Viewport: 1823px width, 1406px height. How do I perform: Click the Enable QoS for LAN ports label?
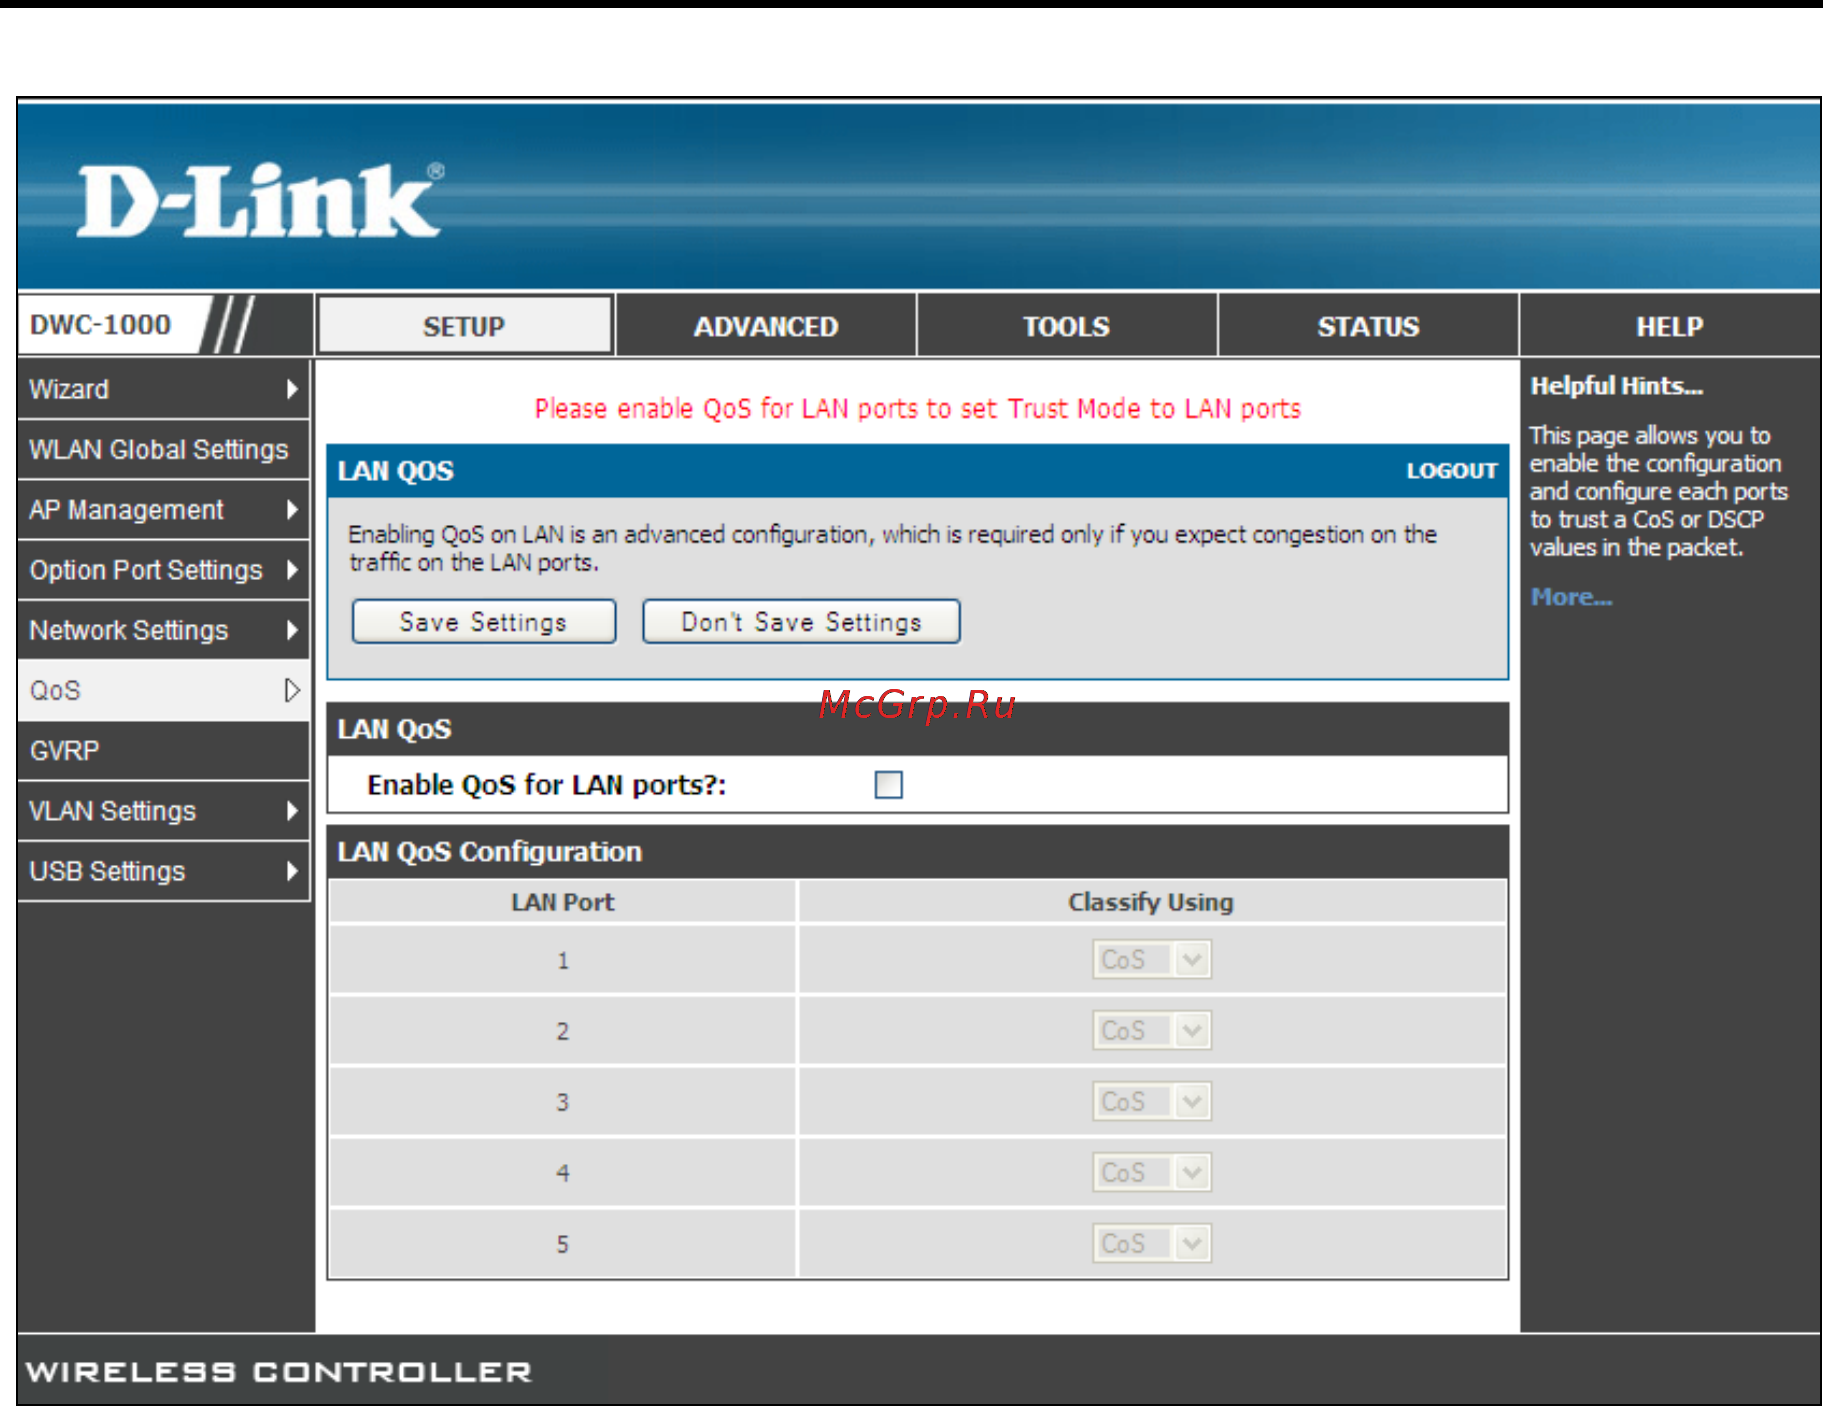click(x=547, y=785)
